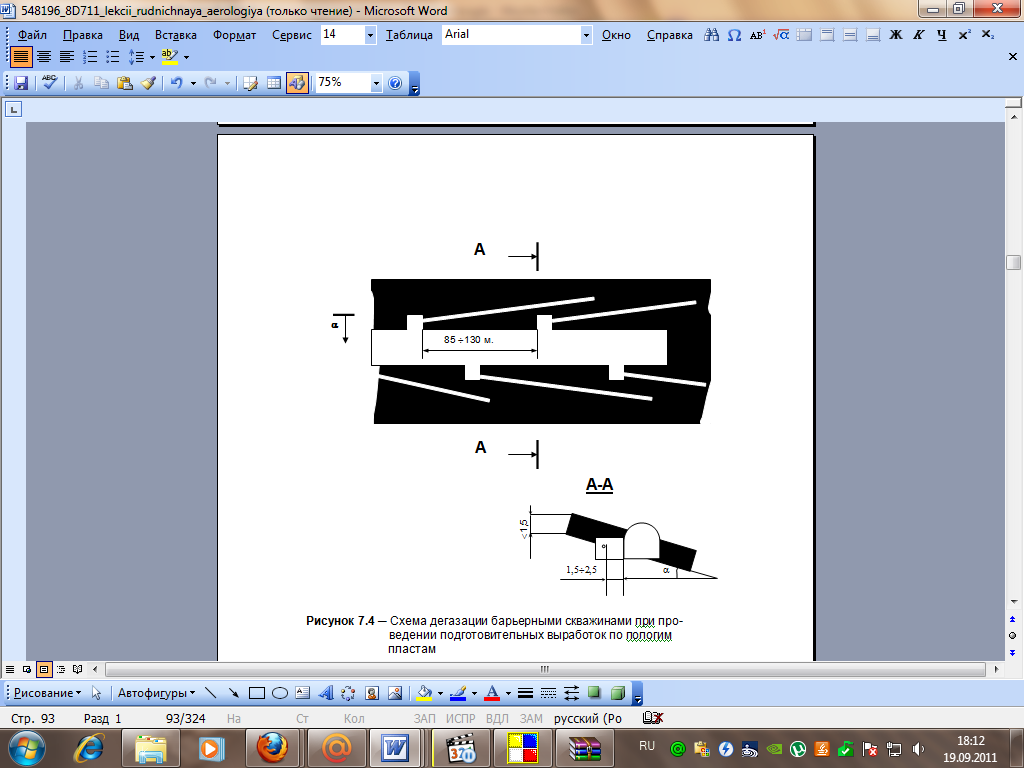
Task: Insert clip art icon
Action: [372, 693]
